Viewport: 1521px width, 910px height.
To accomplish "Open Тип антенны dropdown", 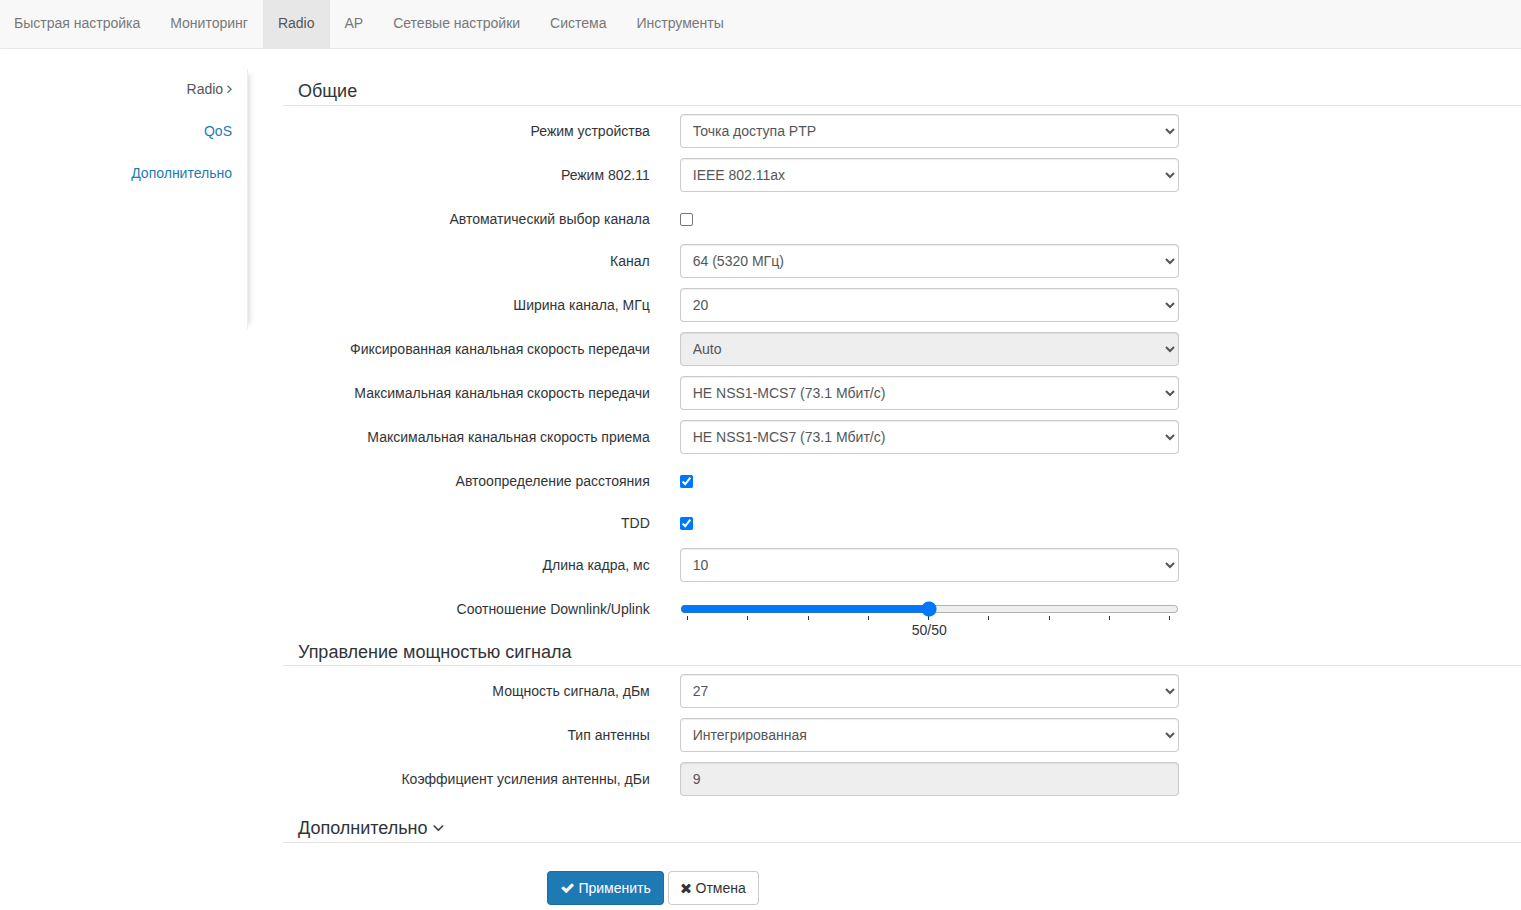I will coord(928,736).
